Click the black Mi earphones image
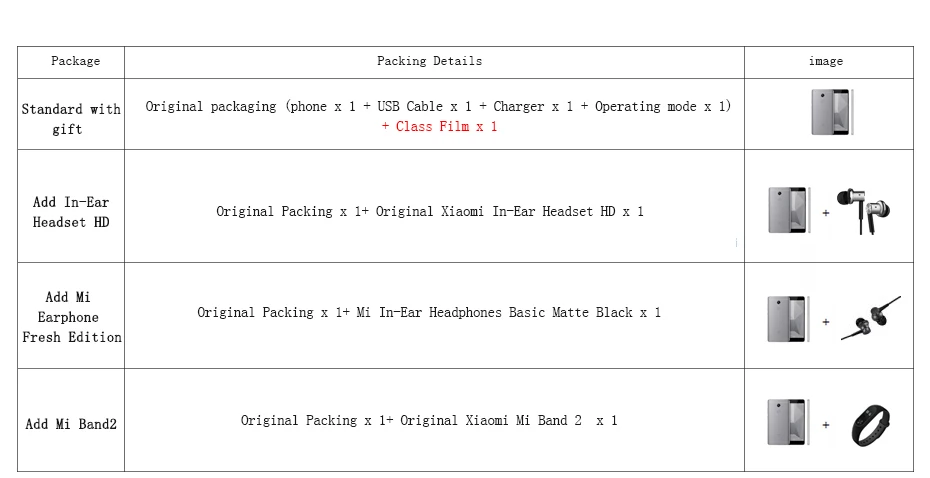930x478 pixels. 871,319
